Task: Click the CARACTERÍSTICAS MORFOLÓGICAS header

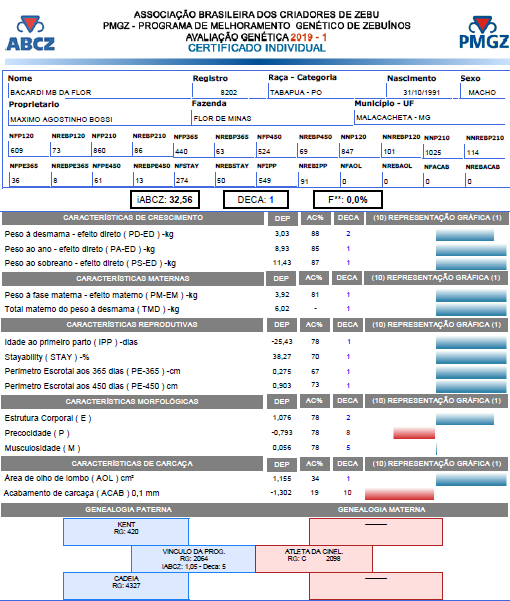Action: click(x=132, y=401)
